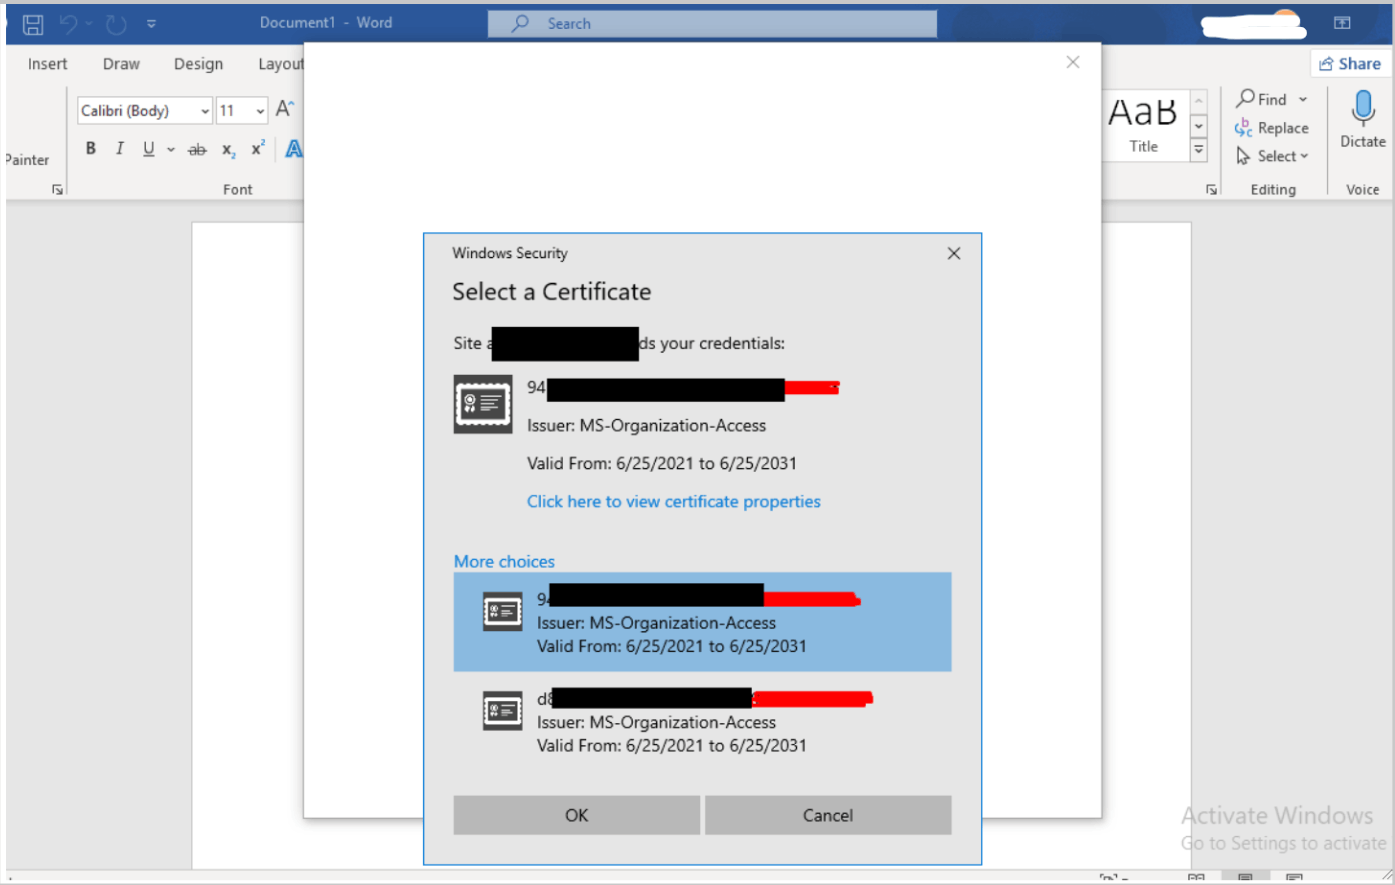The image size is (1395, 885).
Task: Click the Undo arrow in the title bar
Action: click(x=68, y=23)
